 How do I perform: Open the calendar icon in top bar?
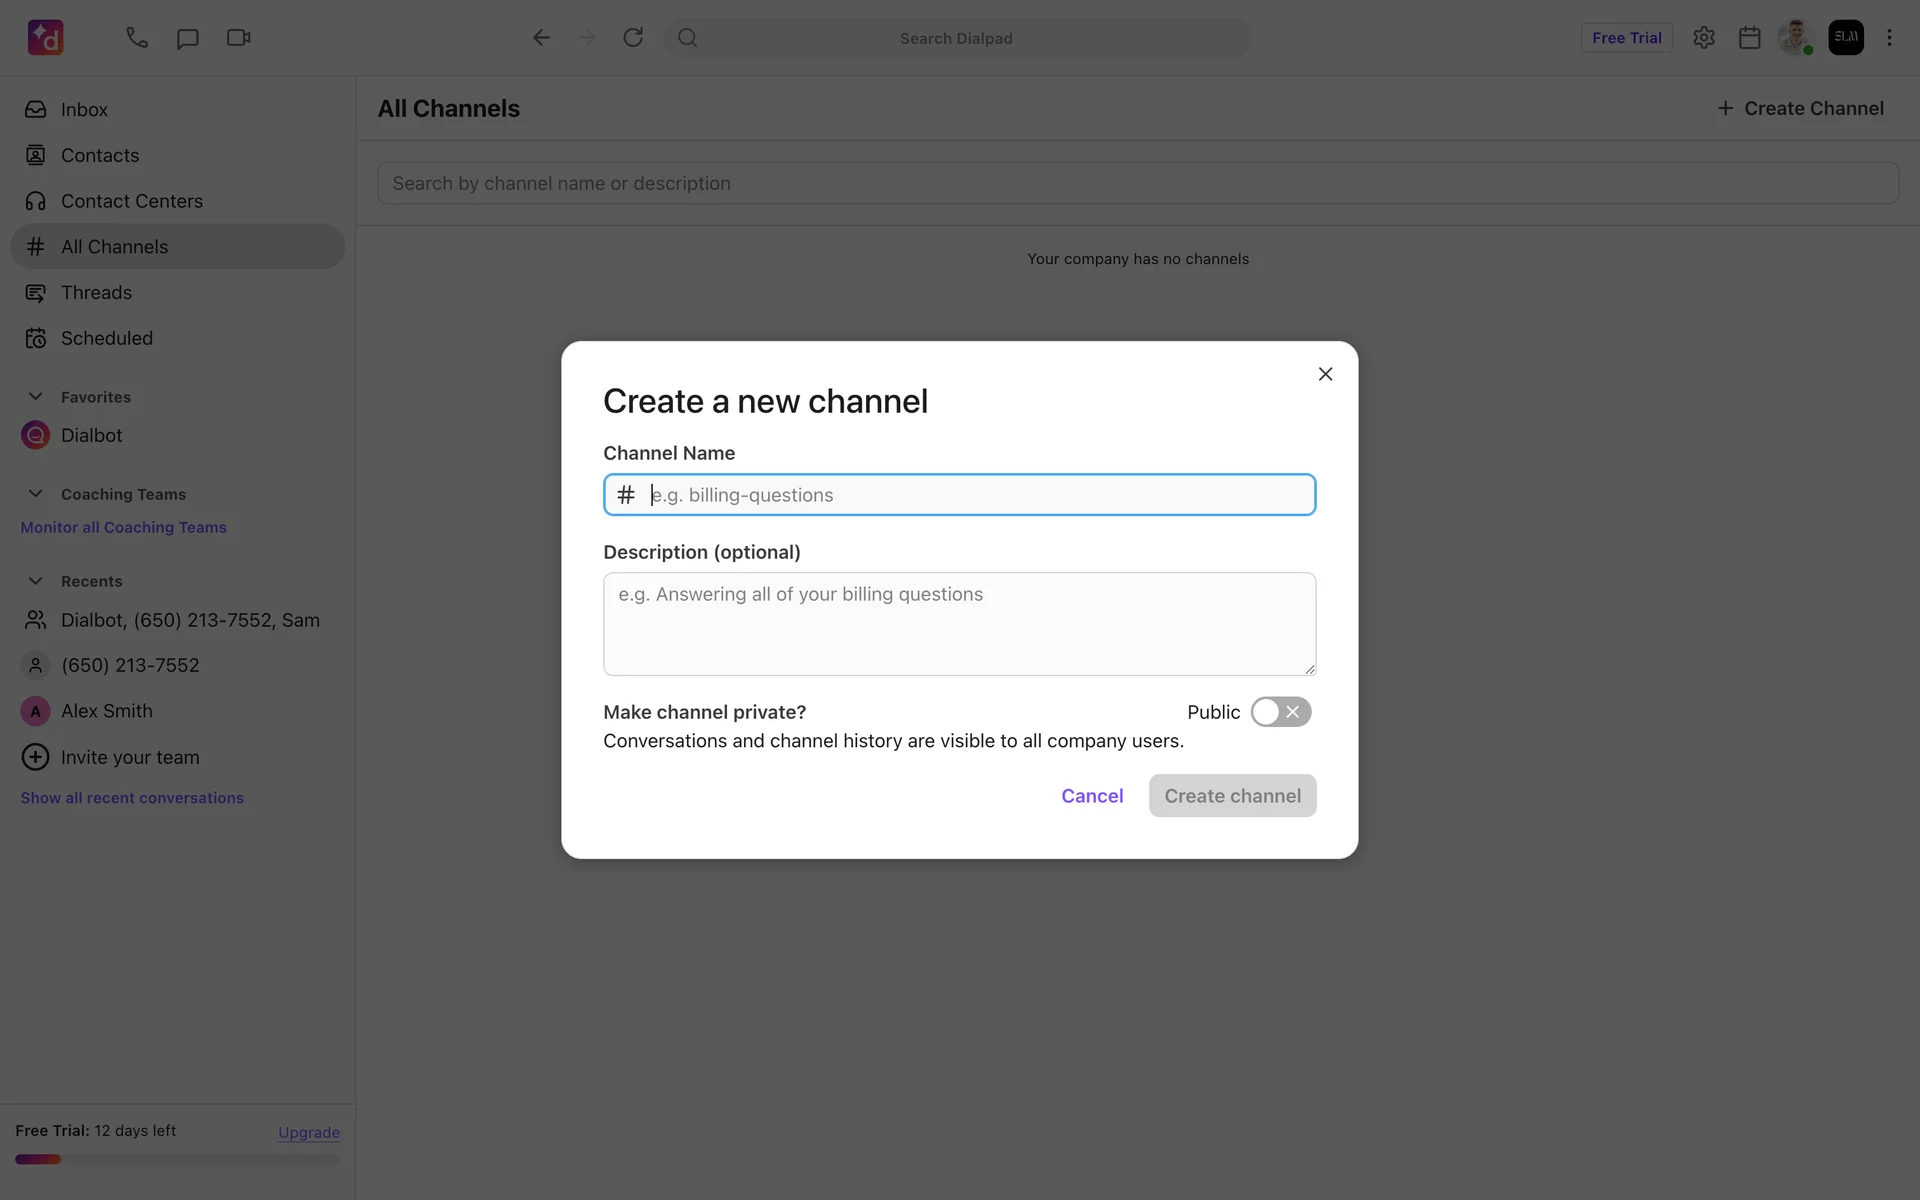[x=1749, y=38]
